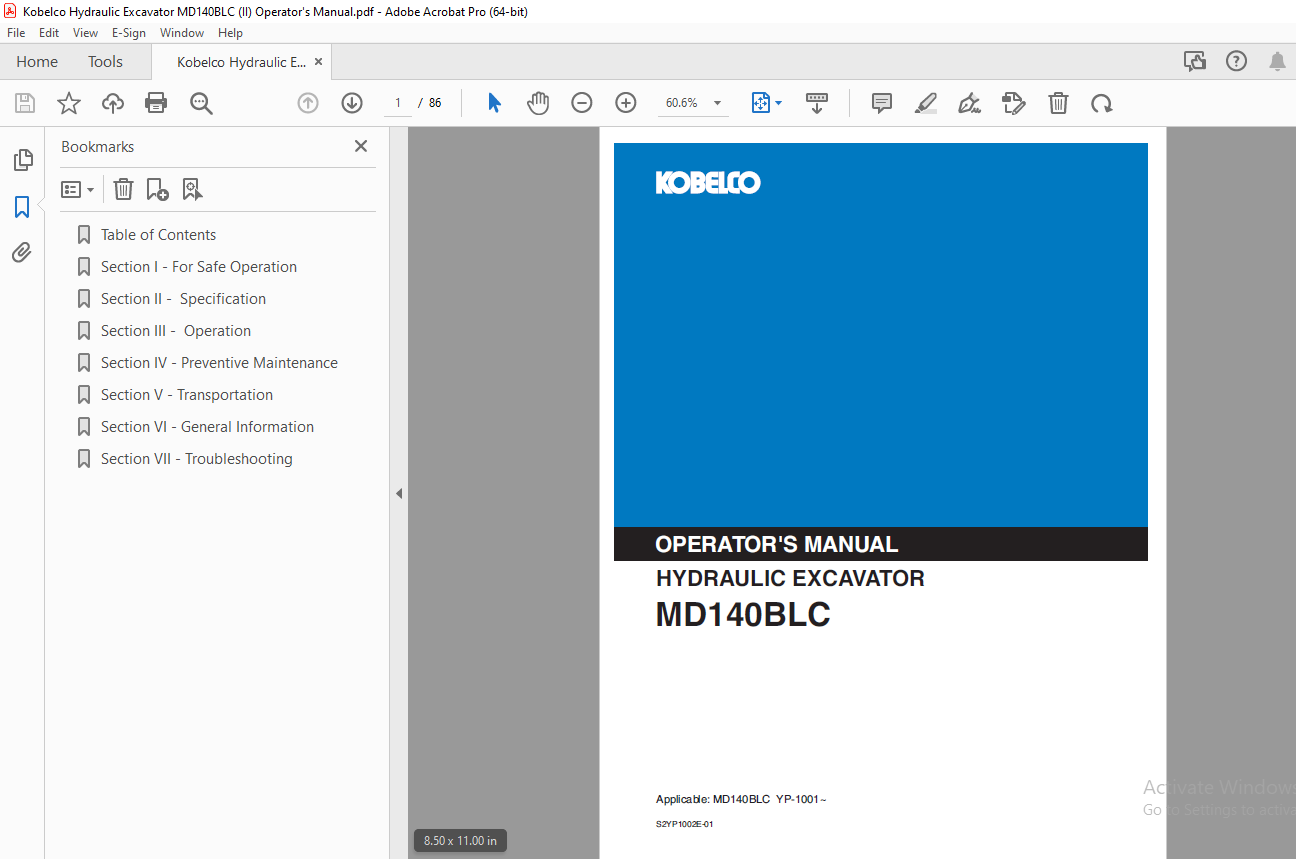Screen dimensions: 1296x859
Task: Jump to Section VII - Troubleshooting
Action: [x=197, y=459]
